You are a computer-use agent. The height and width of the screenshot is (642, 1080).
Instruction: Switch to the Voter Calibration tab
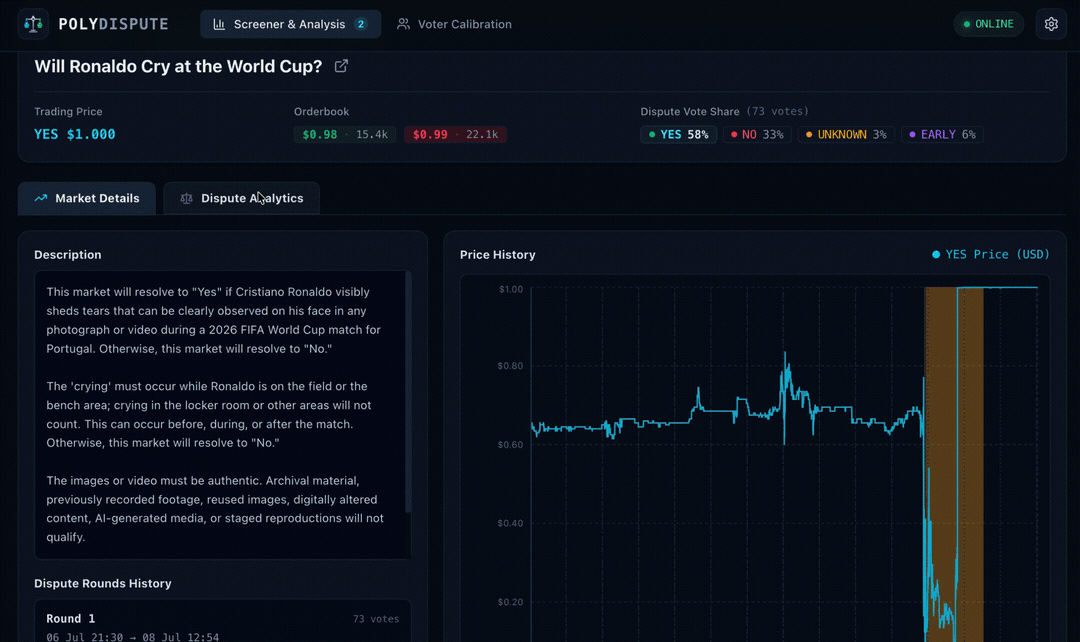point(455,24)
